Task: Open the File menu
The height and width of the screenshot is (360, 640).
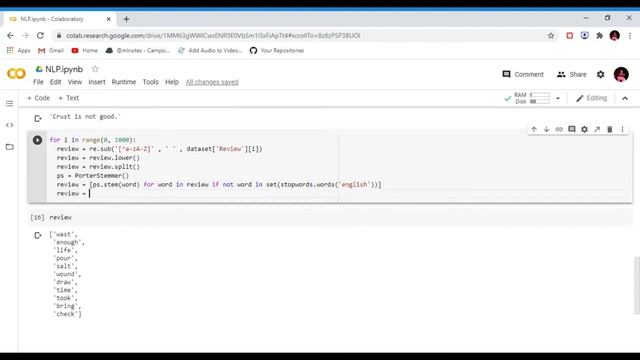Action: pyautogui.click(x=38, y=82)
